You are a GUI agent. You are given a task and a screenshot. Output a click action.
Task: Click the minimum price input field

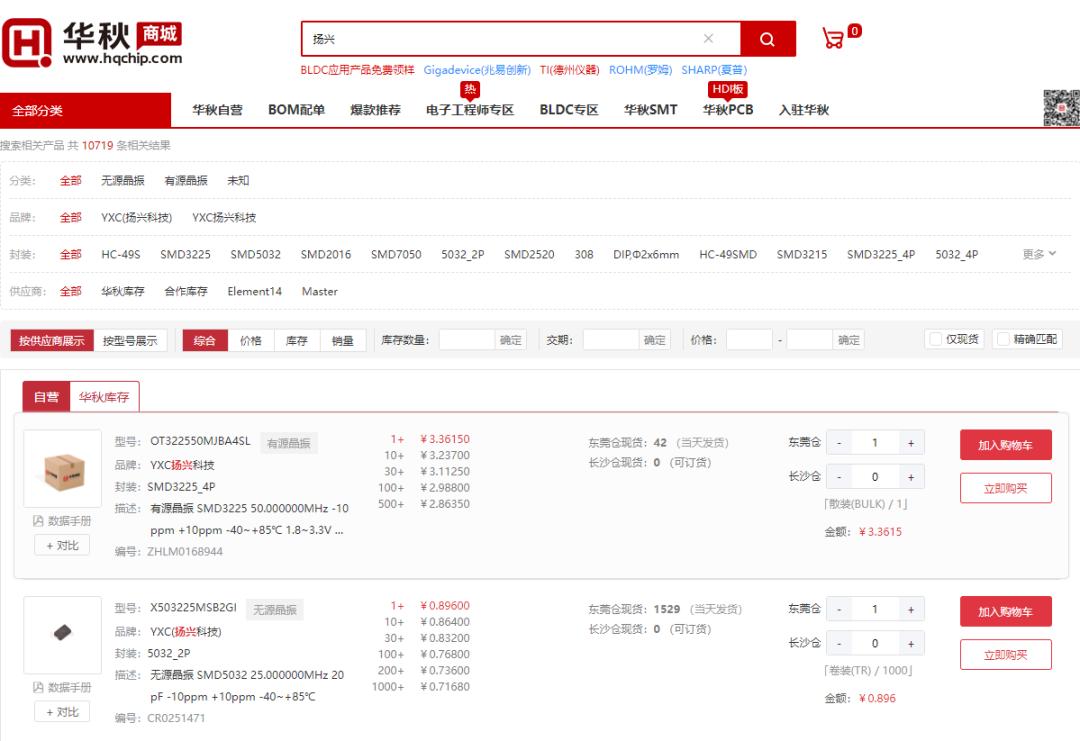click(x=749, y=340)
